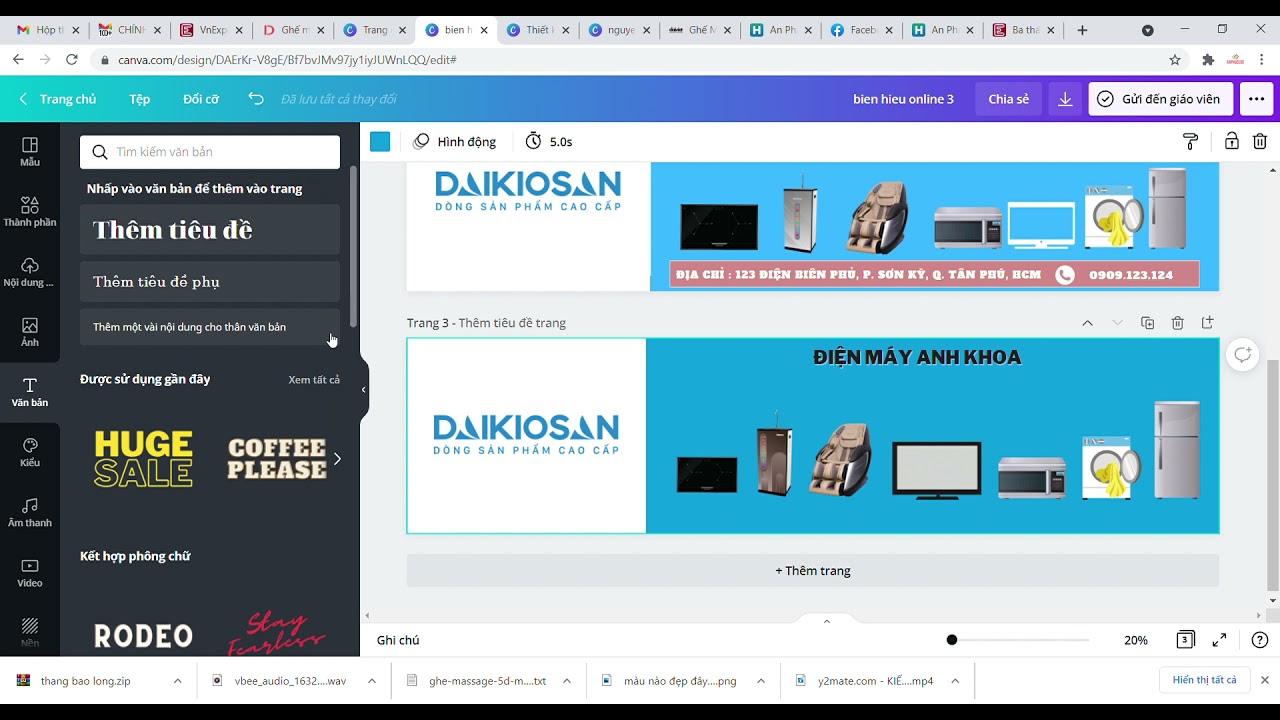
Task: Switch to the Facebook browser tab
Action: click(x=861, y=30)
